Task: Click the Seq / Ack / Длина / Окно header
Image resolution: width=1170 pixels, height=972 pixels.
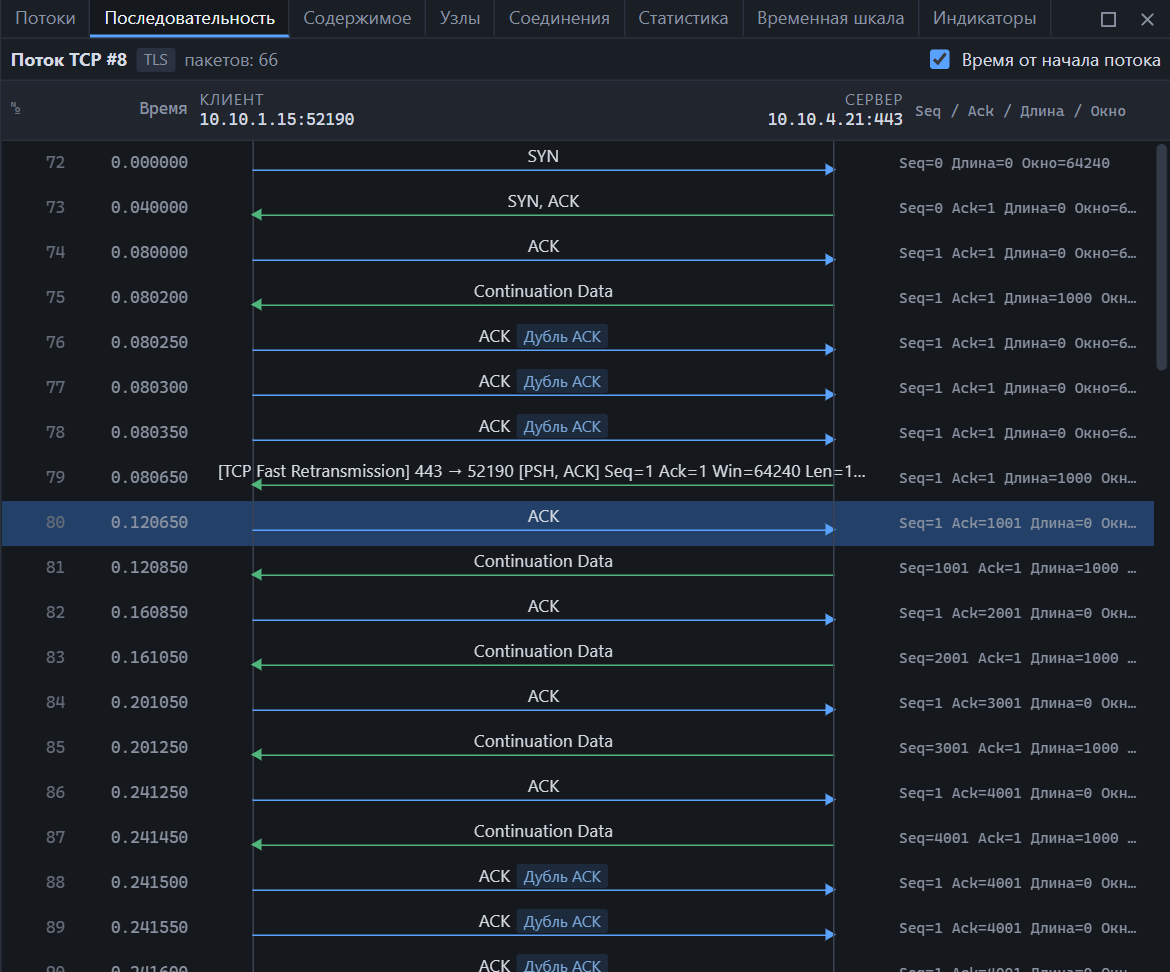Action: pos(1020,111)
